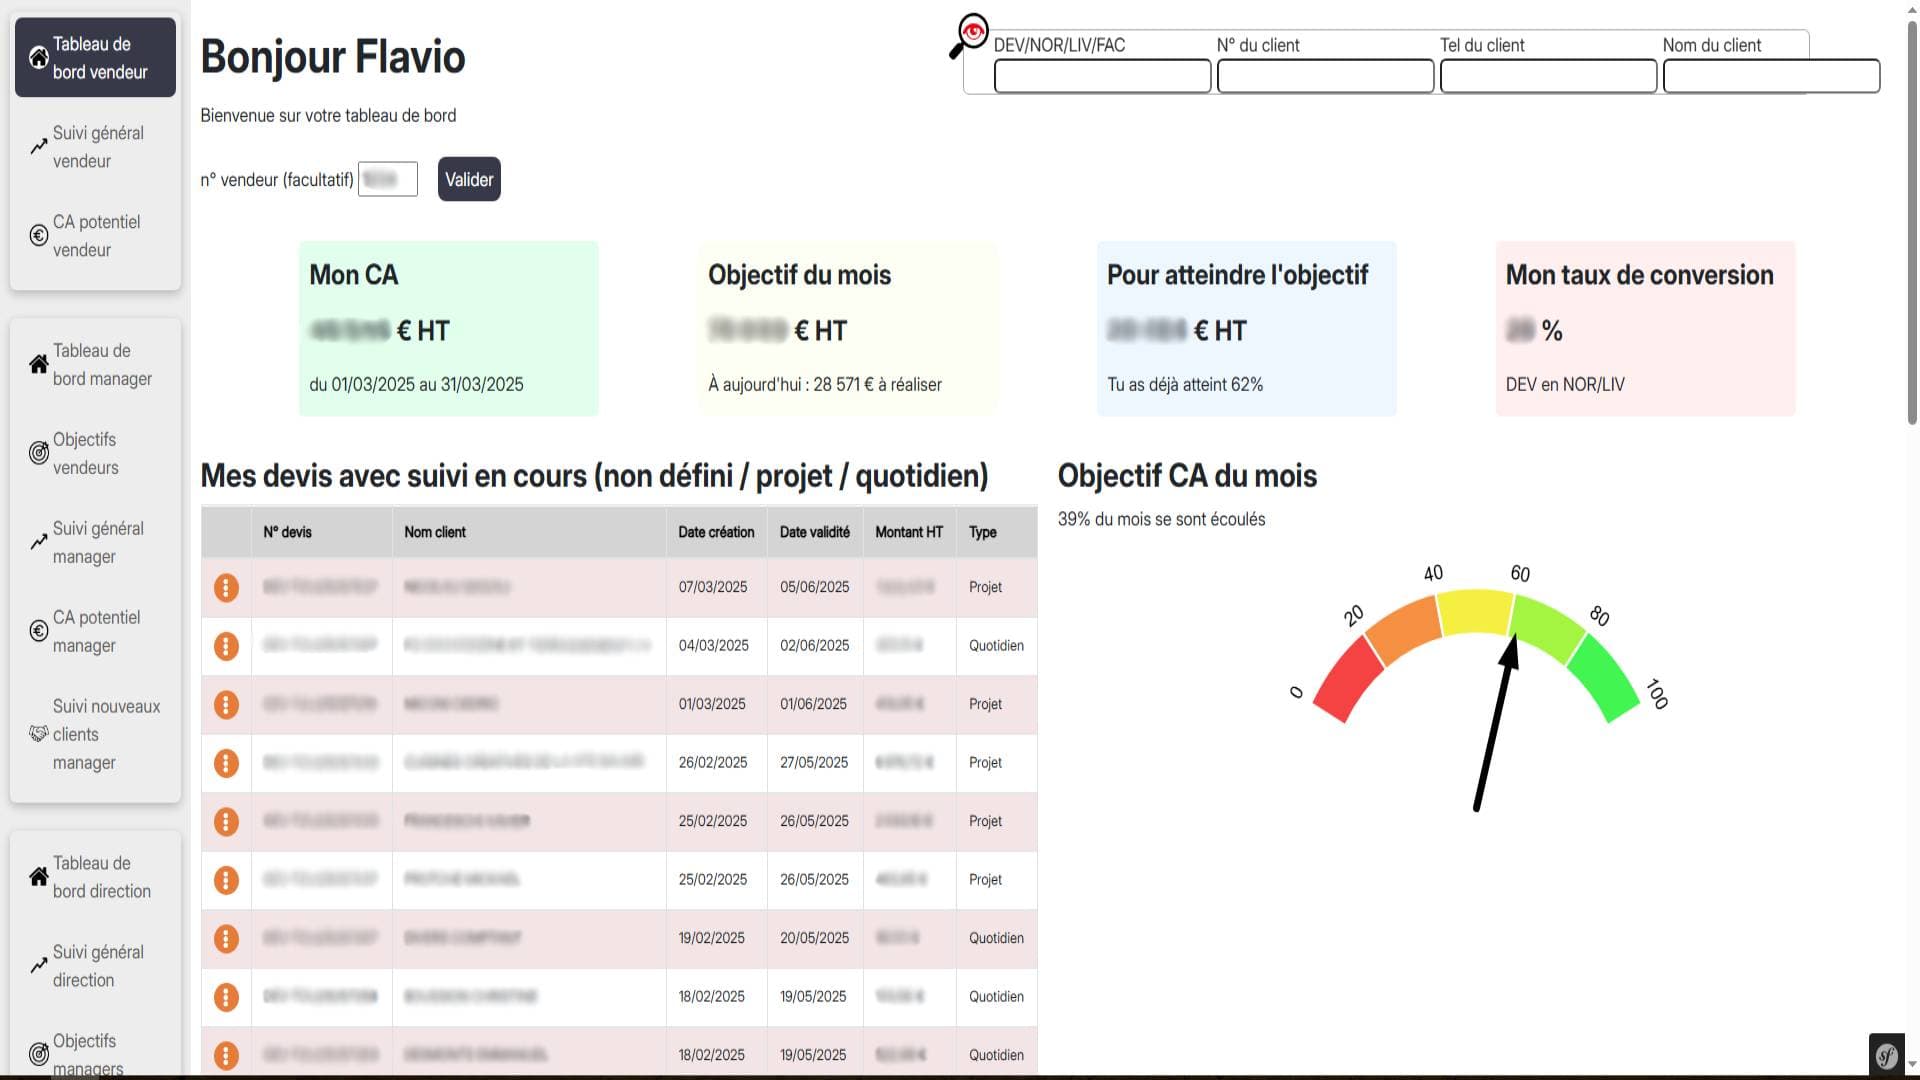
Task: Click the validity date 05/06/2025 cell
Action: point(815,587)
